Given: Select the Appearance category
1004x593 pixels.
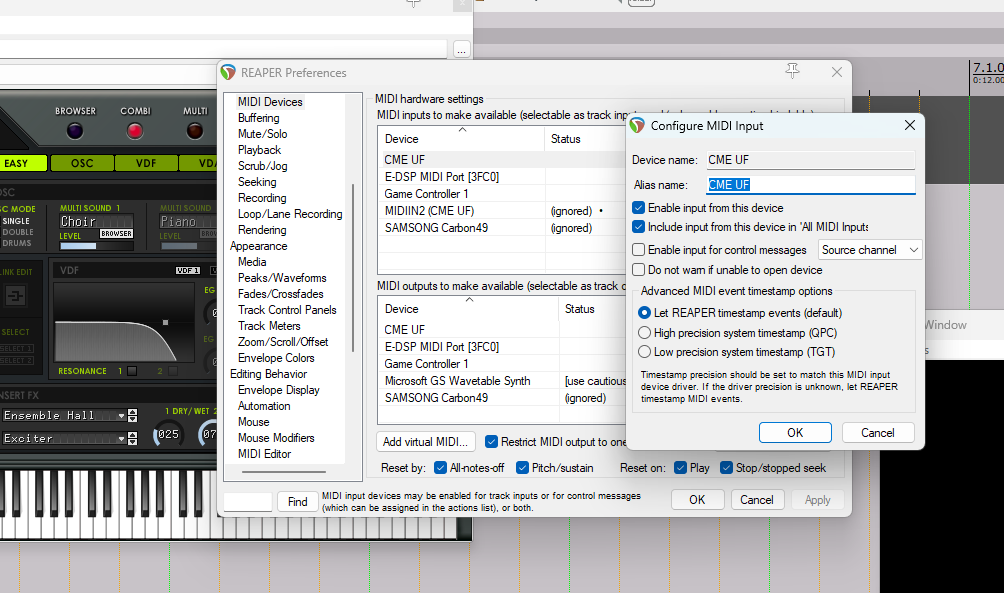Looking at the screenshot, I should (259, 246).
